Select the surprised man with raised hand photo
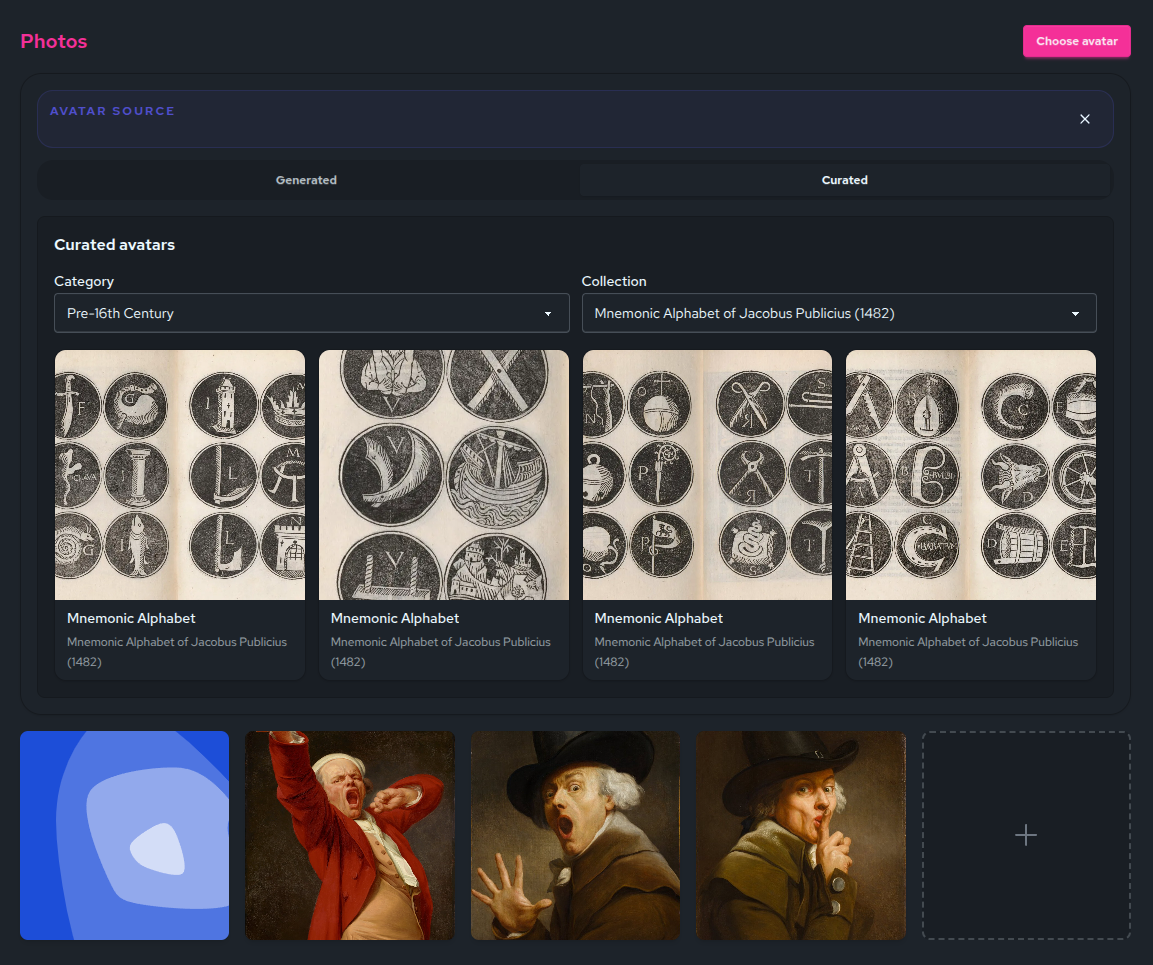Viewport: 1153px width, 965px height. tap(575, 836)
